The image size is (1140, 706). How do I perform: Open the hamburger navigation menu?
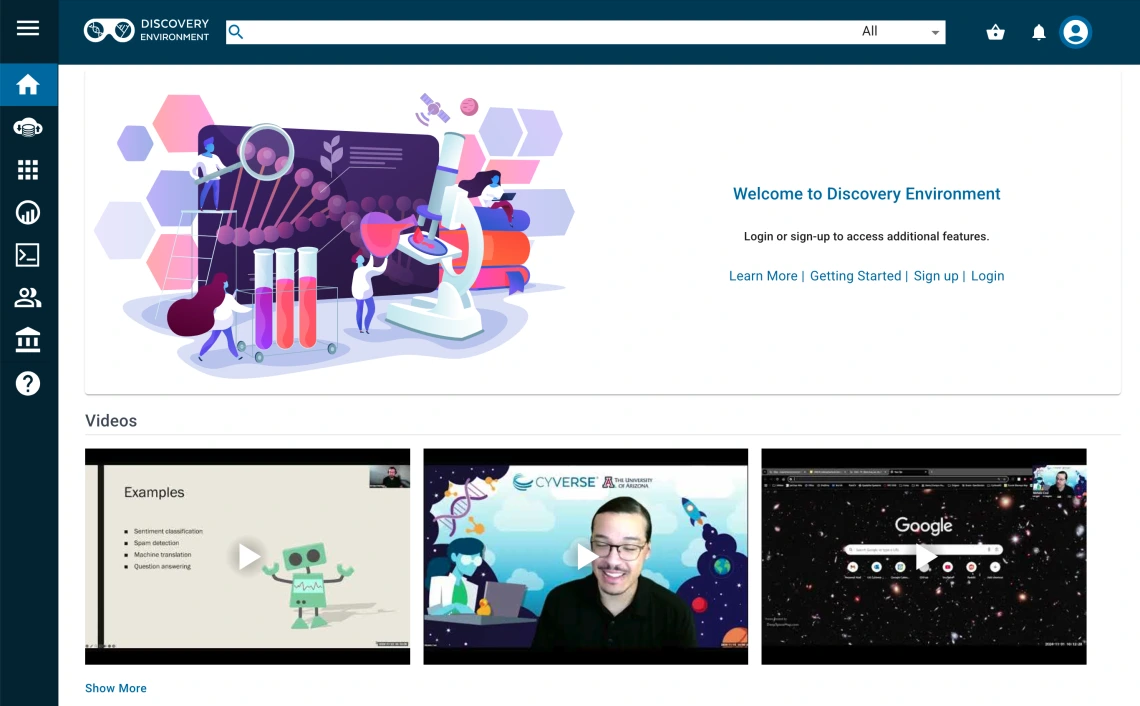(x=28, y=28)
